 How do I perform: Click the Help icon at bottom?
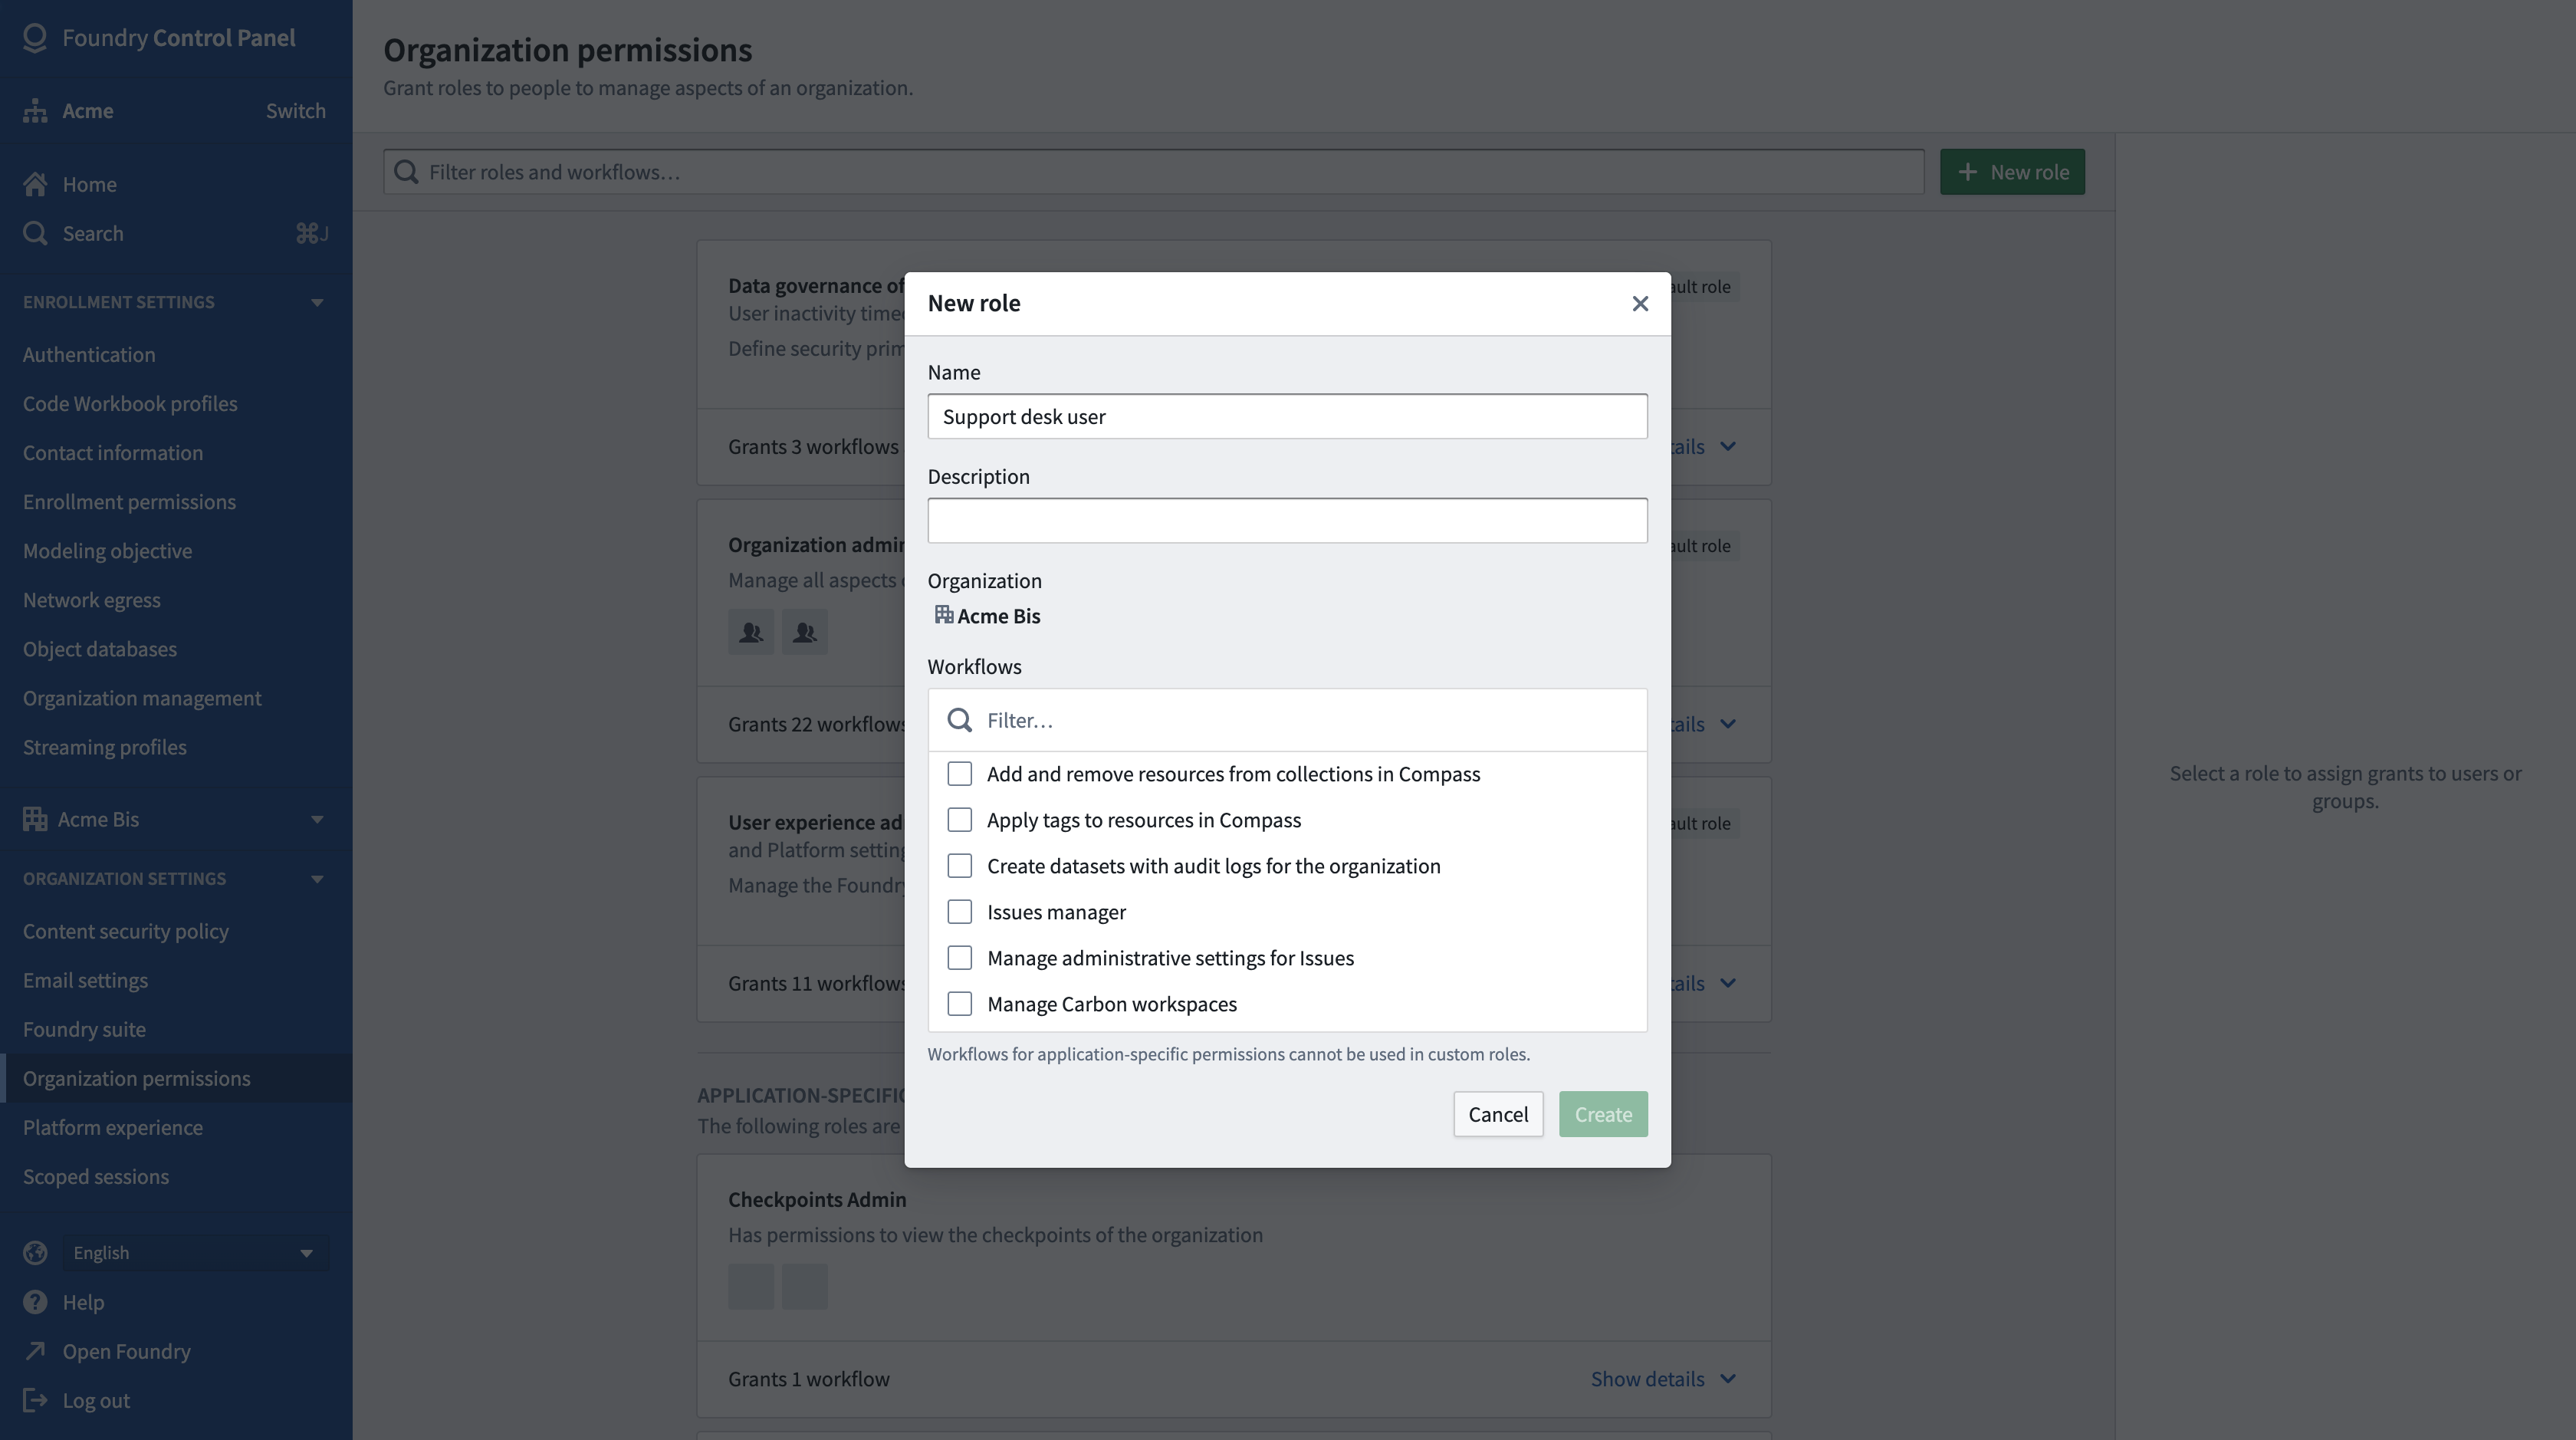pos(35,1302)
